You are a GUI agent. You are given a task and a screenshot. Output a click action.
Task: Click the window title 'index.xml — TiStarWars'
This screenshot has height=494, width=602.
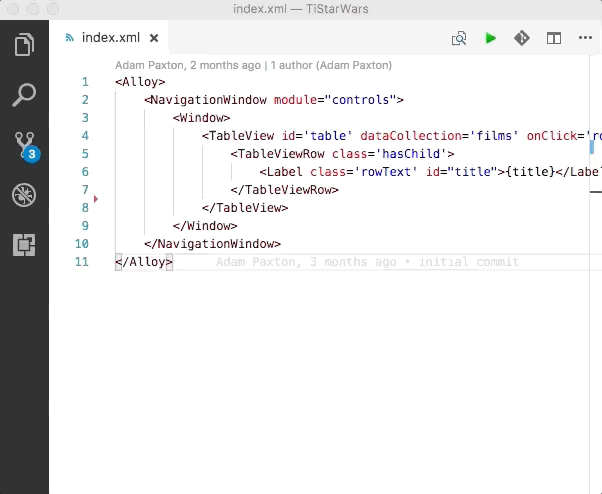click(x=301, y=9)
